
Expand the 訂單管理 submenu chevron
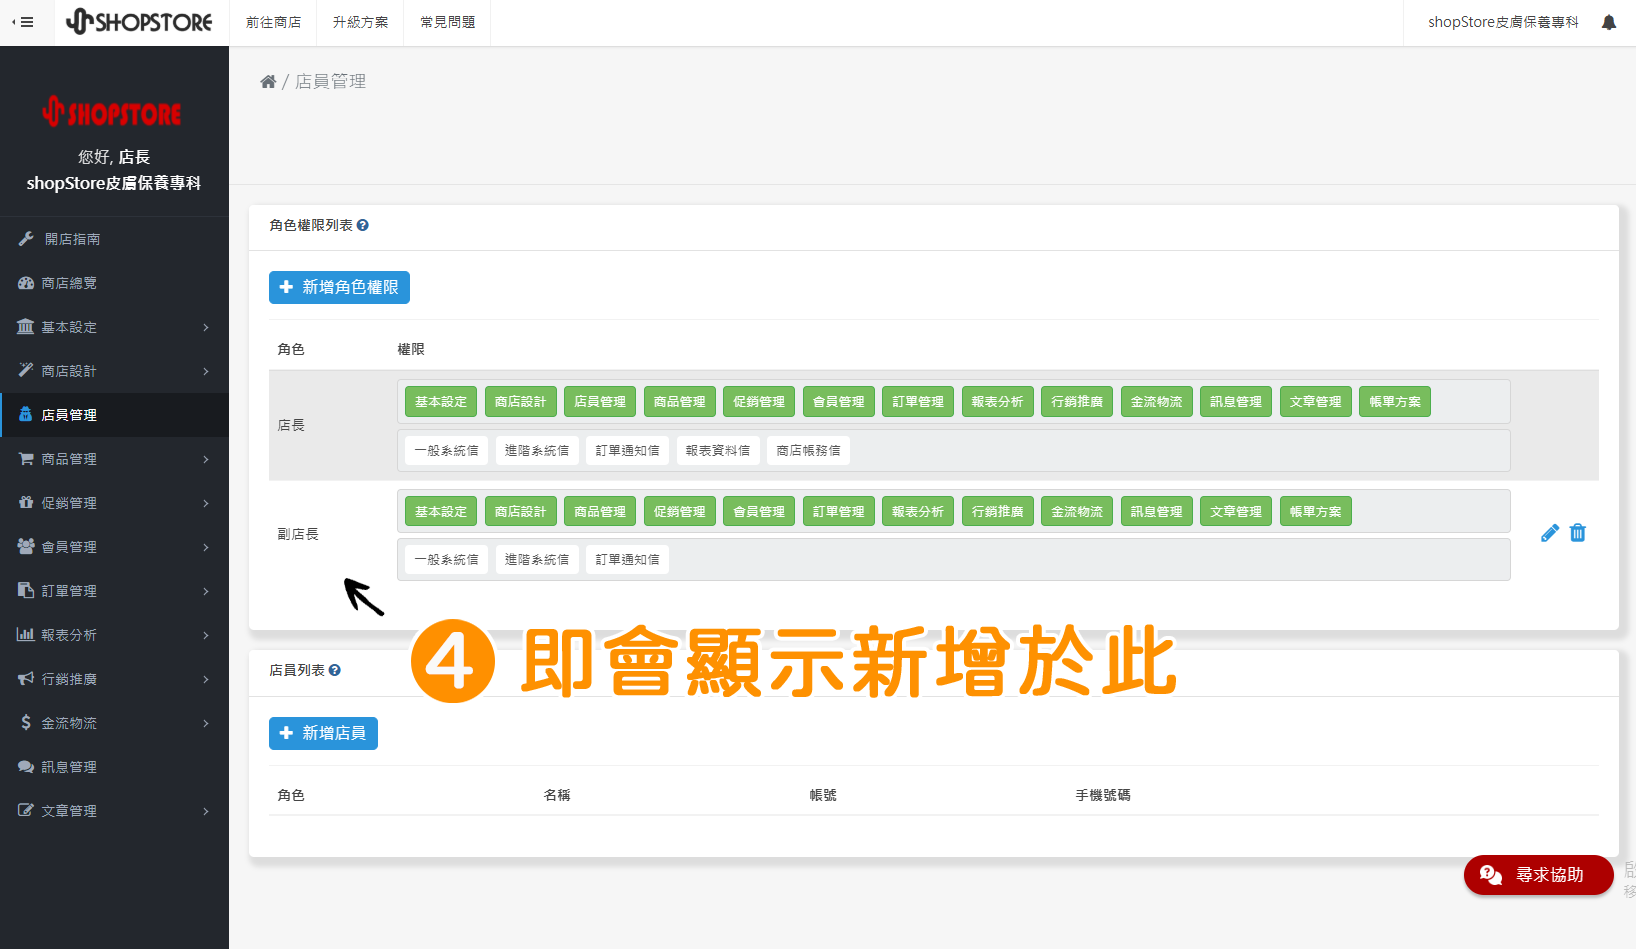pos(206,591)
